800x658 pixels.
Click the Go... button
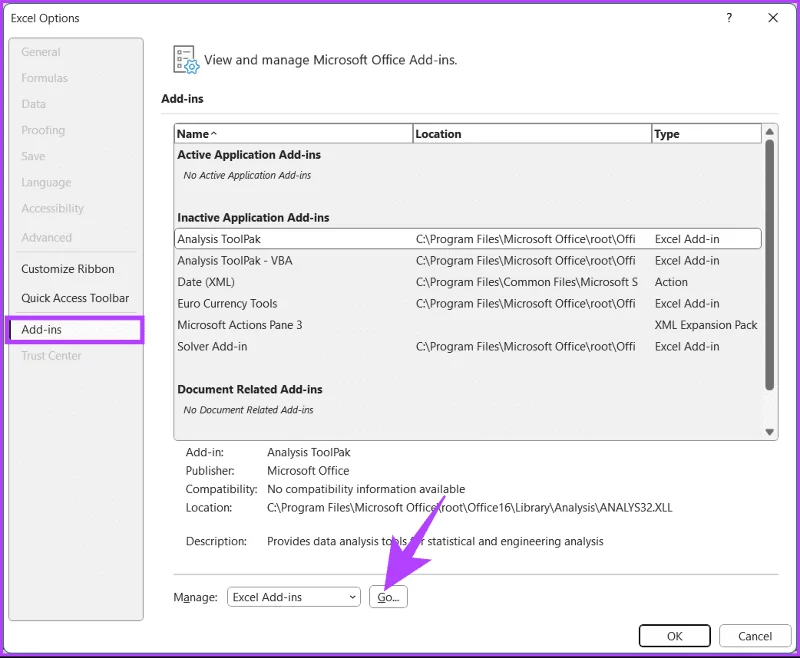(x=388, y=597)
